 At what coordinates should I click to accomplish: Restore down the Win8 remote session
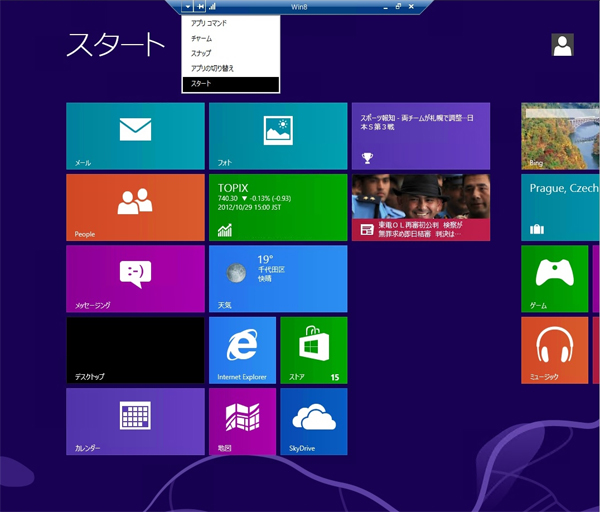[x=398, y=7]
